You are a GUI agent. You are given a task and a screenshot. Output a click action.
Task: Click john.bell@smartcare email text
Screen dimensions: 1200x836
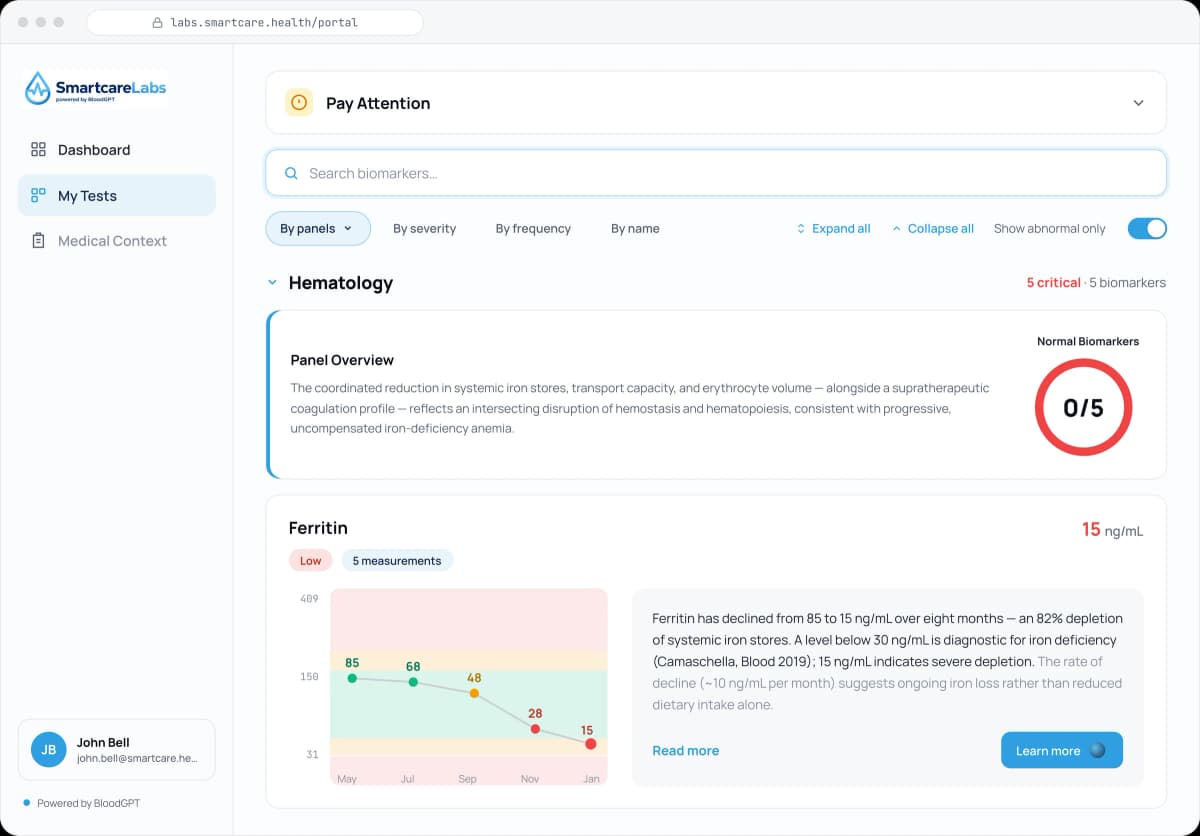pos(137,759)
